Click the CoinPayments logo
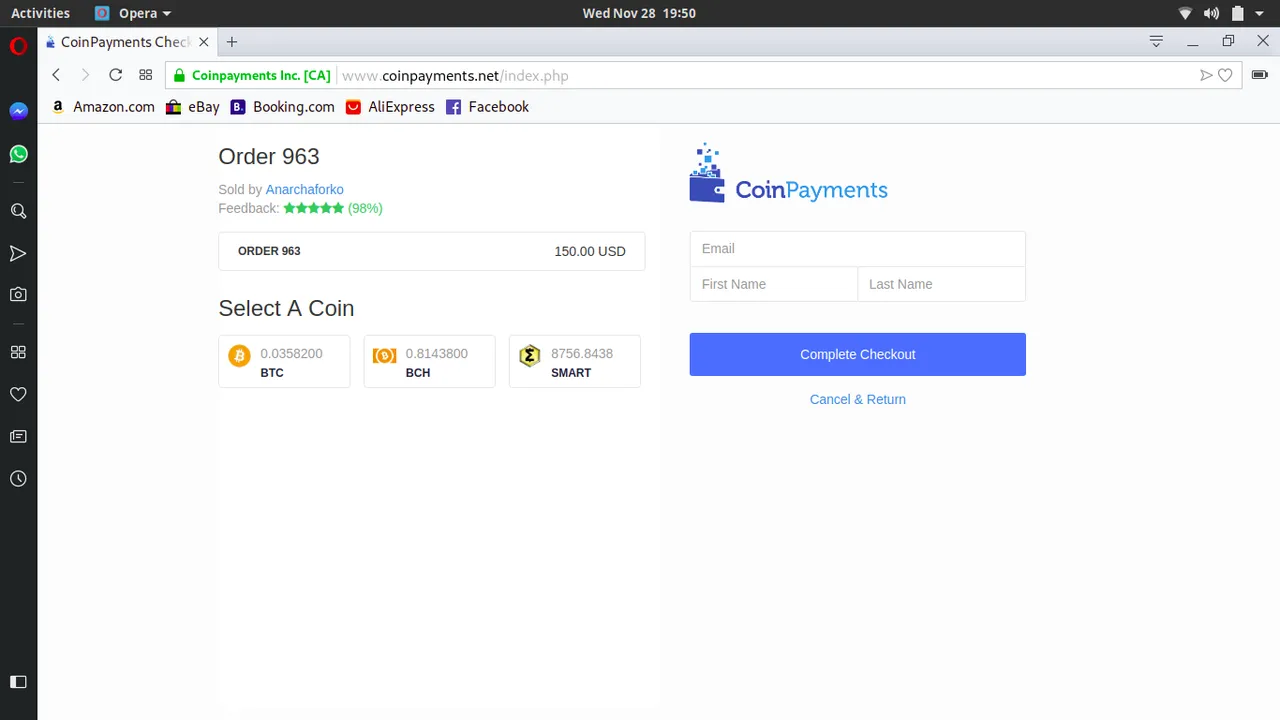The width and height of the screenshot is (1280, 720). click(x=788, y=173)
